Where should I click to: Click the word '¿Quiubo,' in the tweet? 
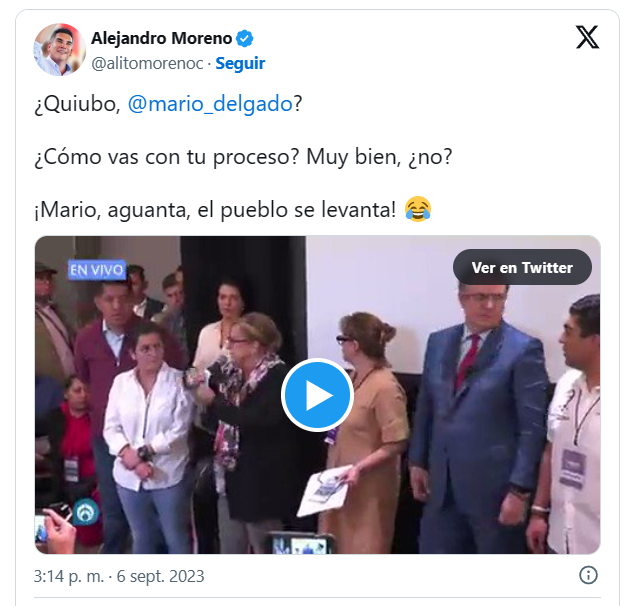tap(77, 104)
